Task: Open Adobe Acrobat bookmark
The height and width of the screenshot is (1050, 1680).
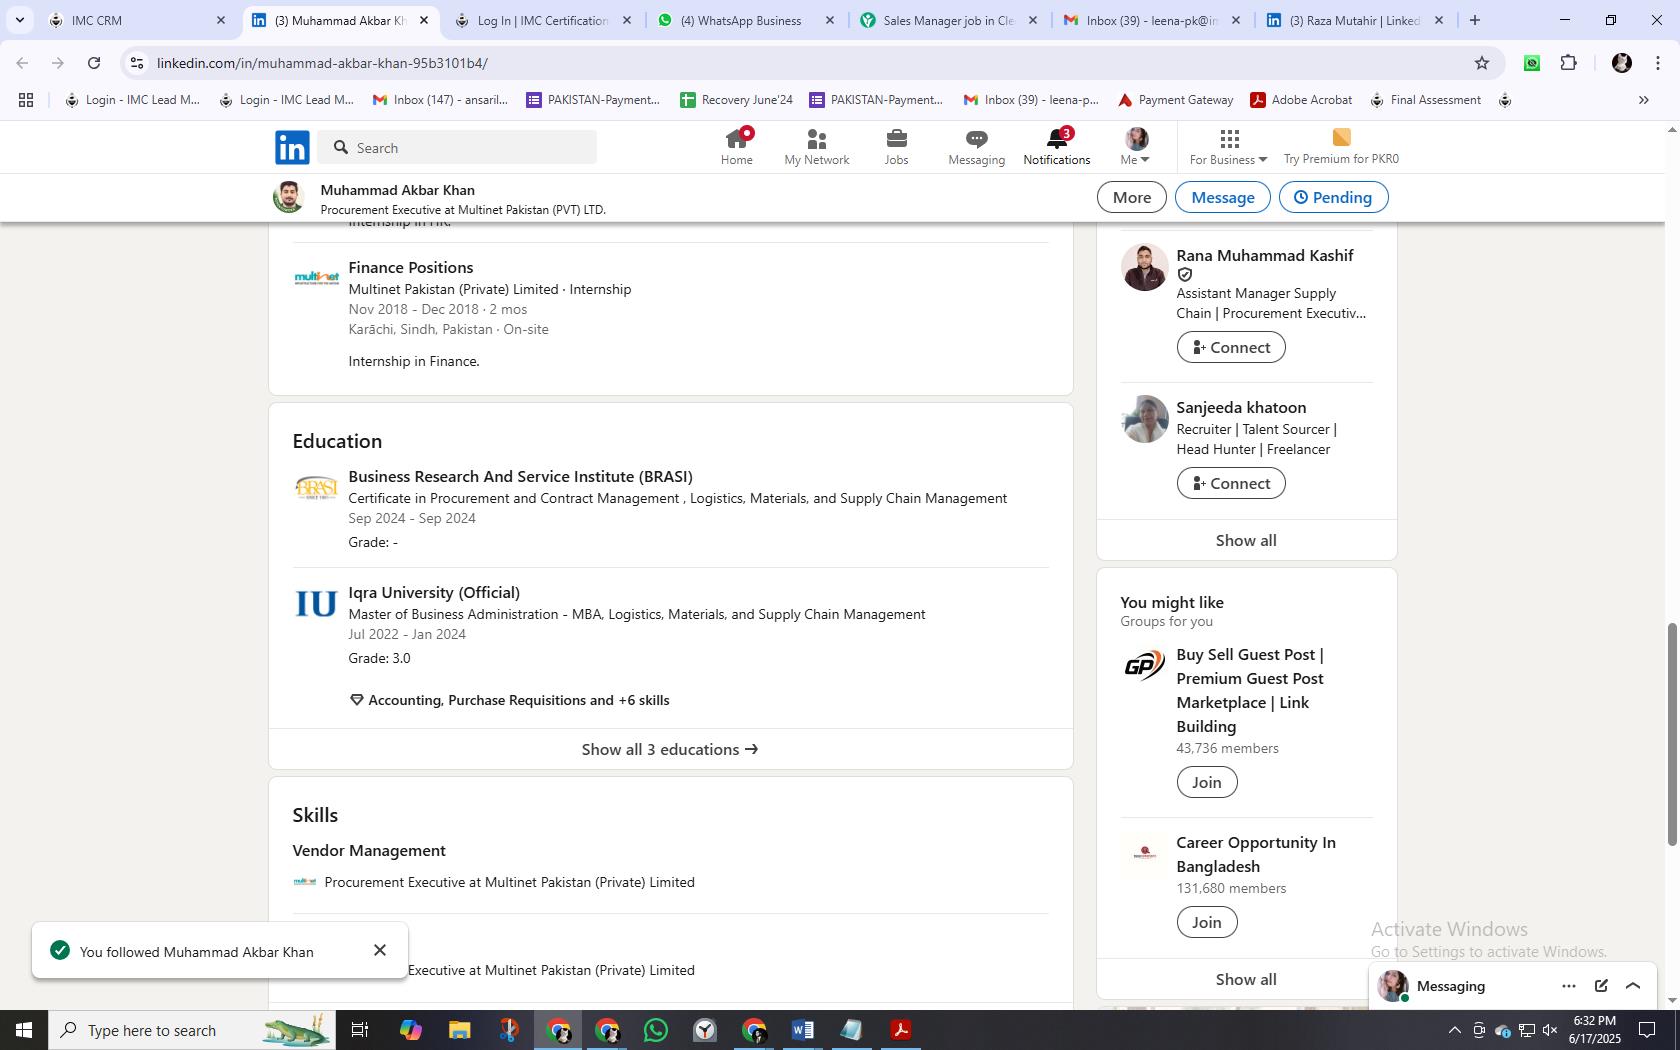Action: pos(1301,100)
